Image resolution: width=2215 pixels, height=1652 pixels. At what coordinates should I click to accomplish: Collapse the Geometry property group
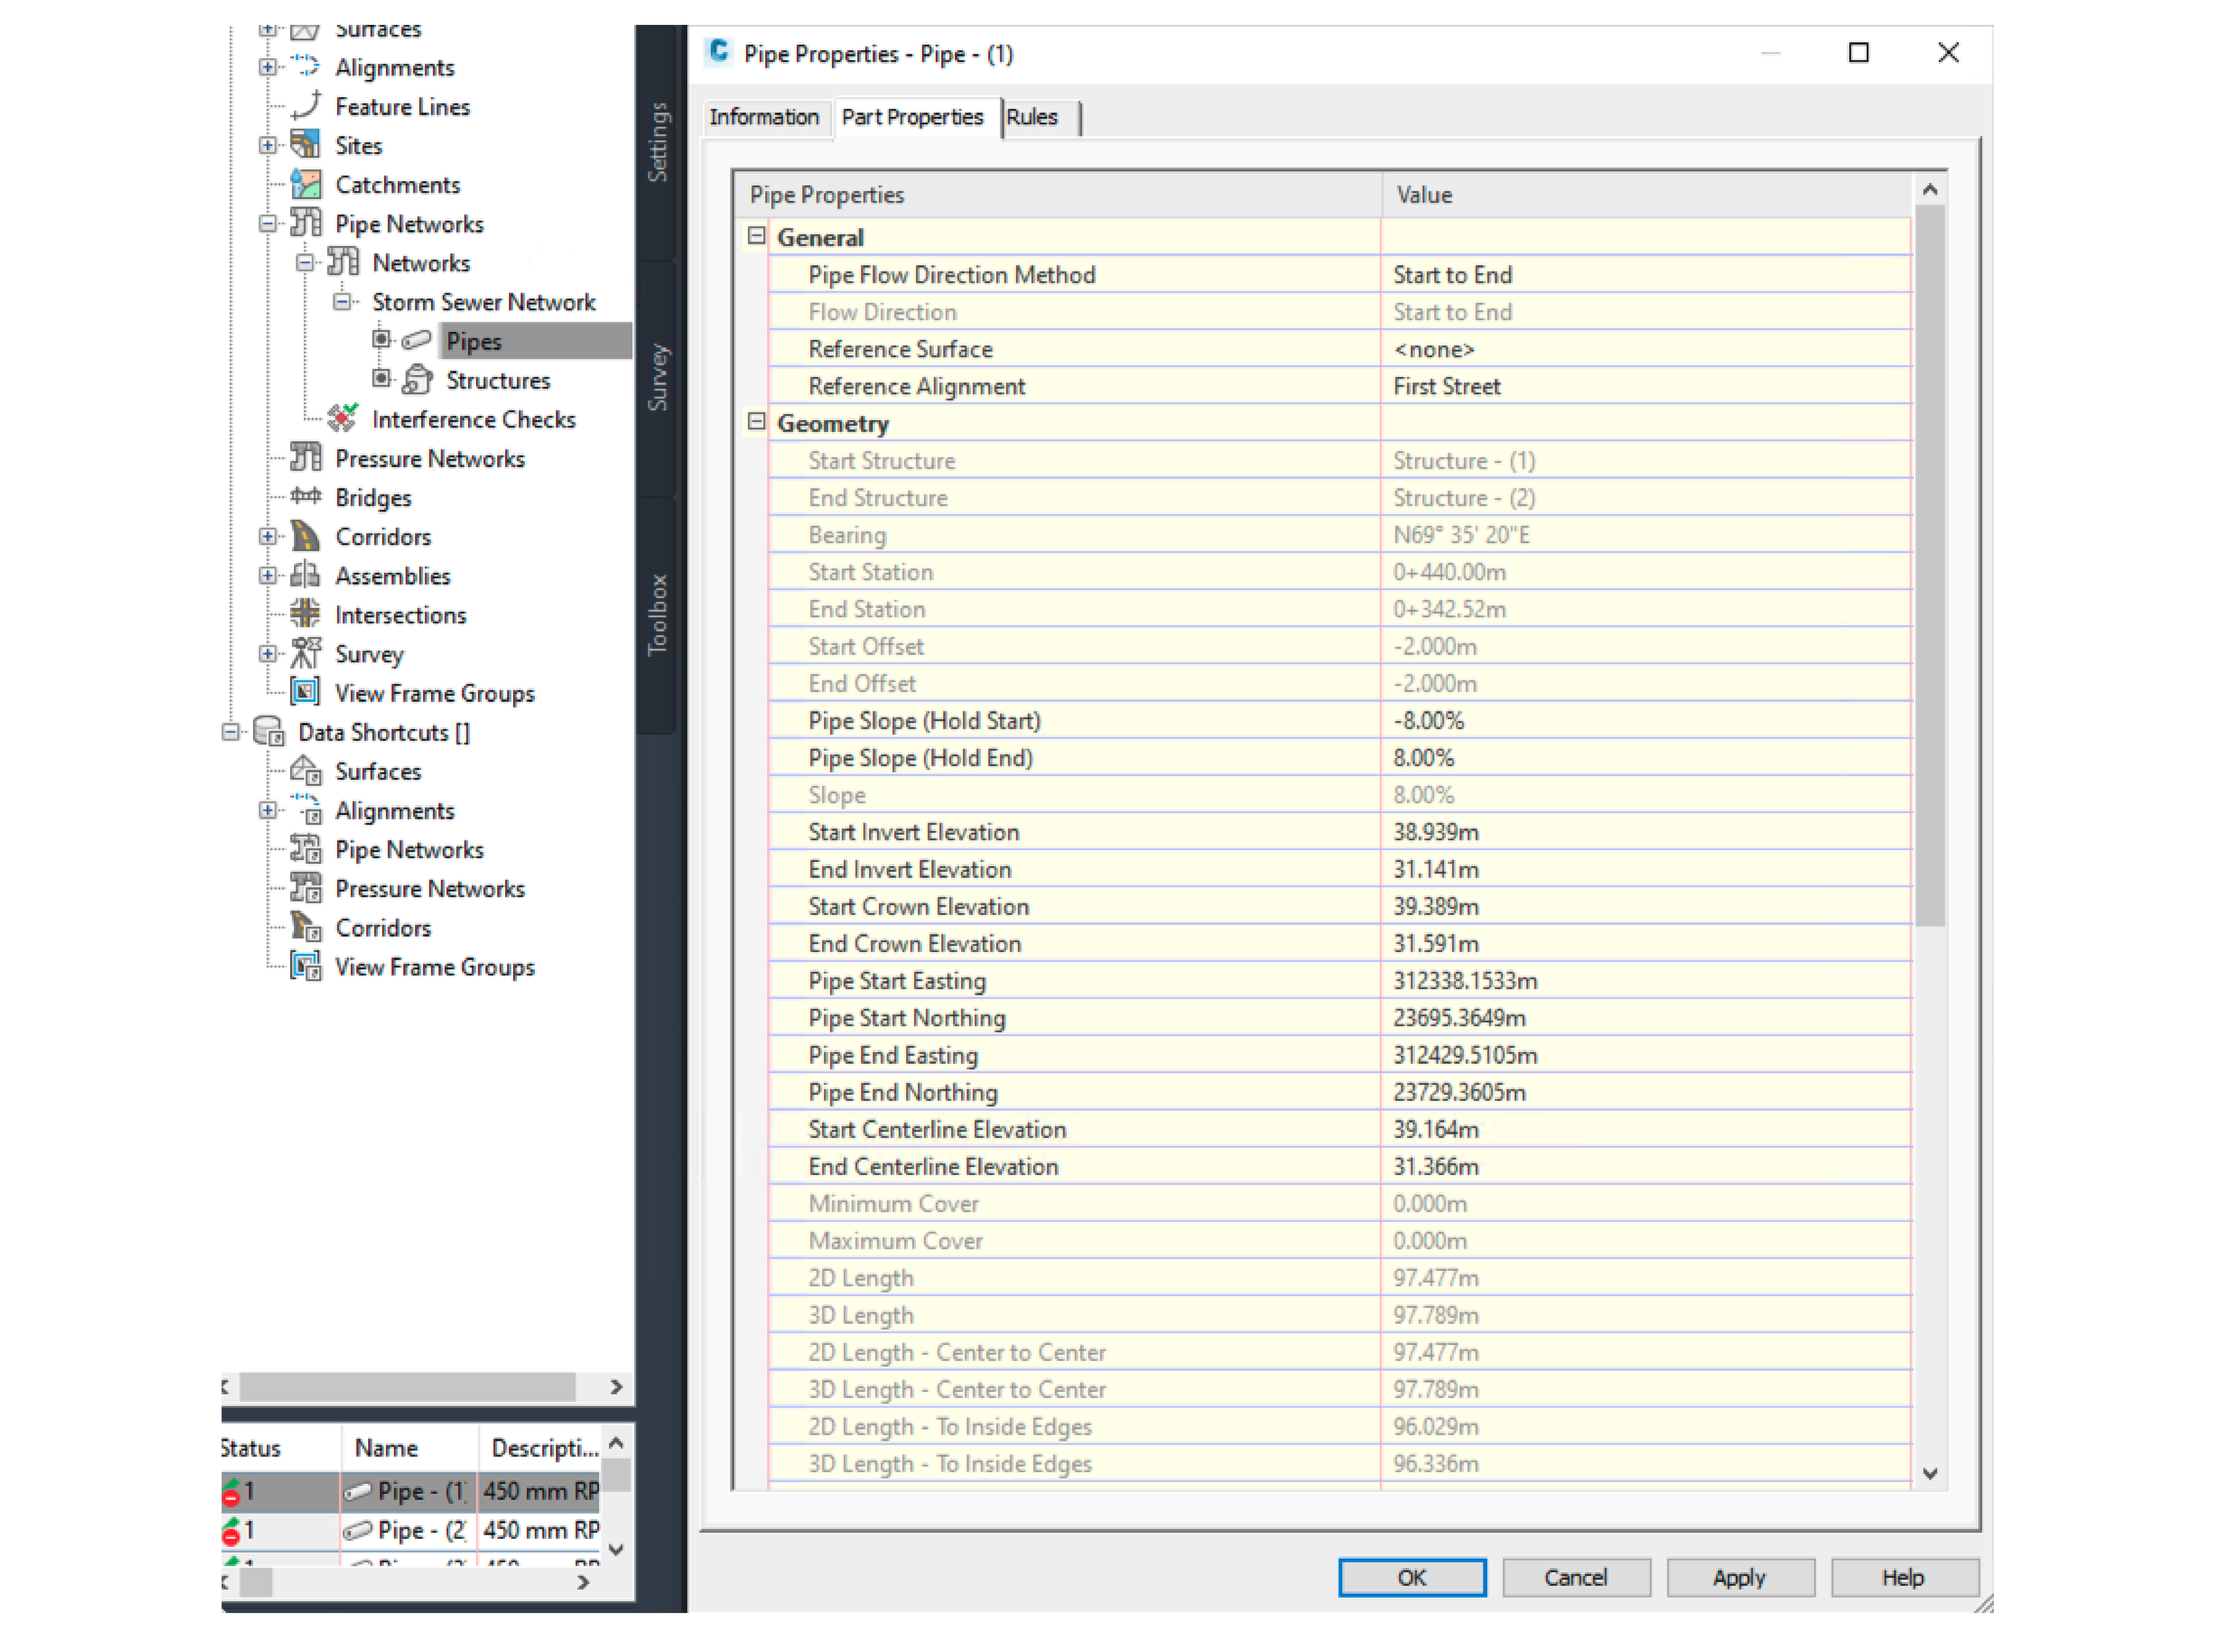(756, 422)
